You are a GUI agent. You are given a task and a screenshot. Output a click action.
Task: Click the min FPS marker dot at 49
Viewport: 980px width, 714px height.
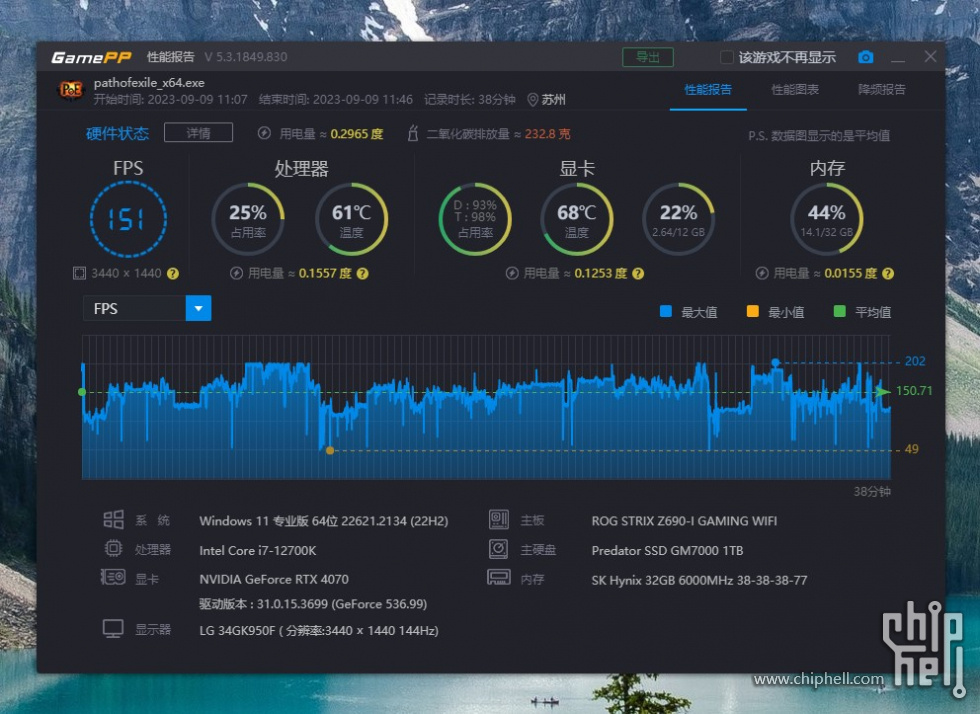click(330, 450)
